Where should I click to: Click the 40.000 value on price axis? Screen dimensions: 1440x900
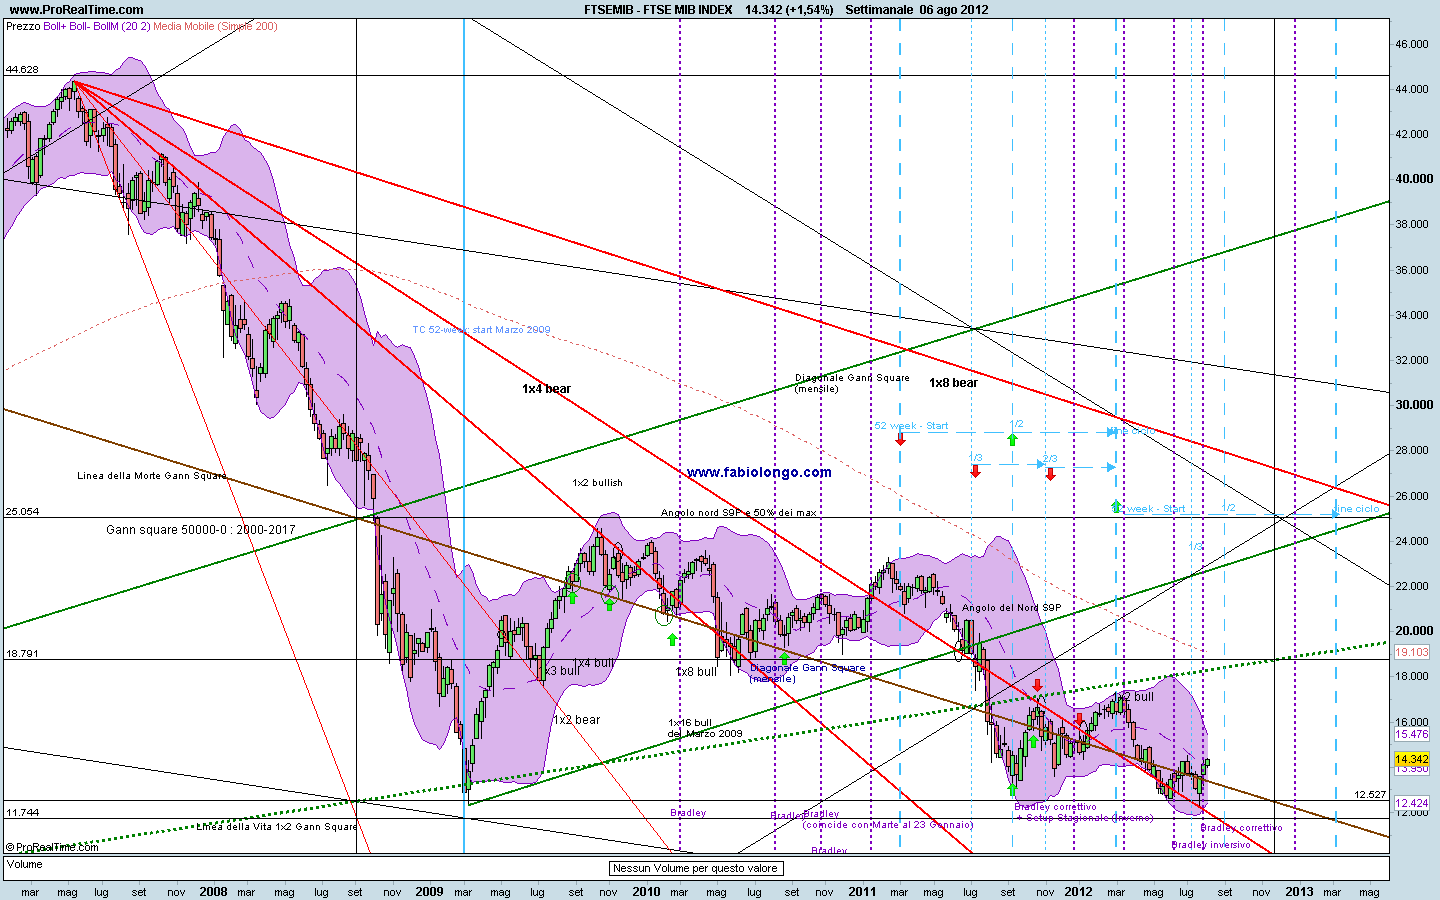tap(1414, 179)
